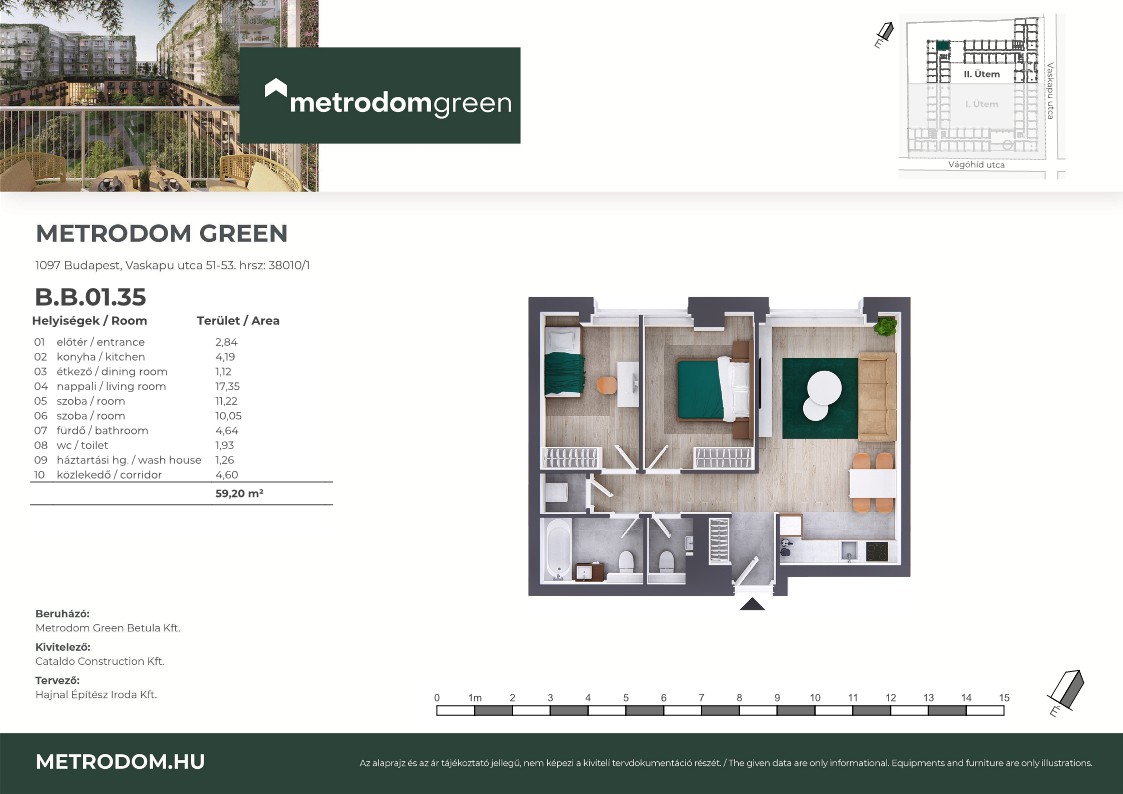Click the metrodomgreen logo banner
The height and width of the screenshot is (794, 1123).
[379, 96]
